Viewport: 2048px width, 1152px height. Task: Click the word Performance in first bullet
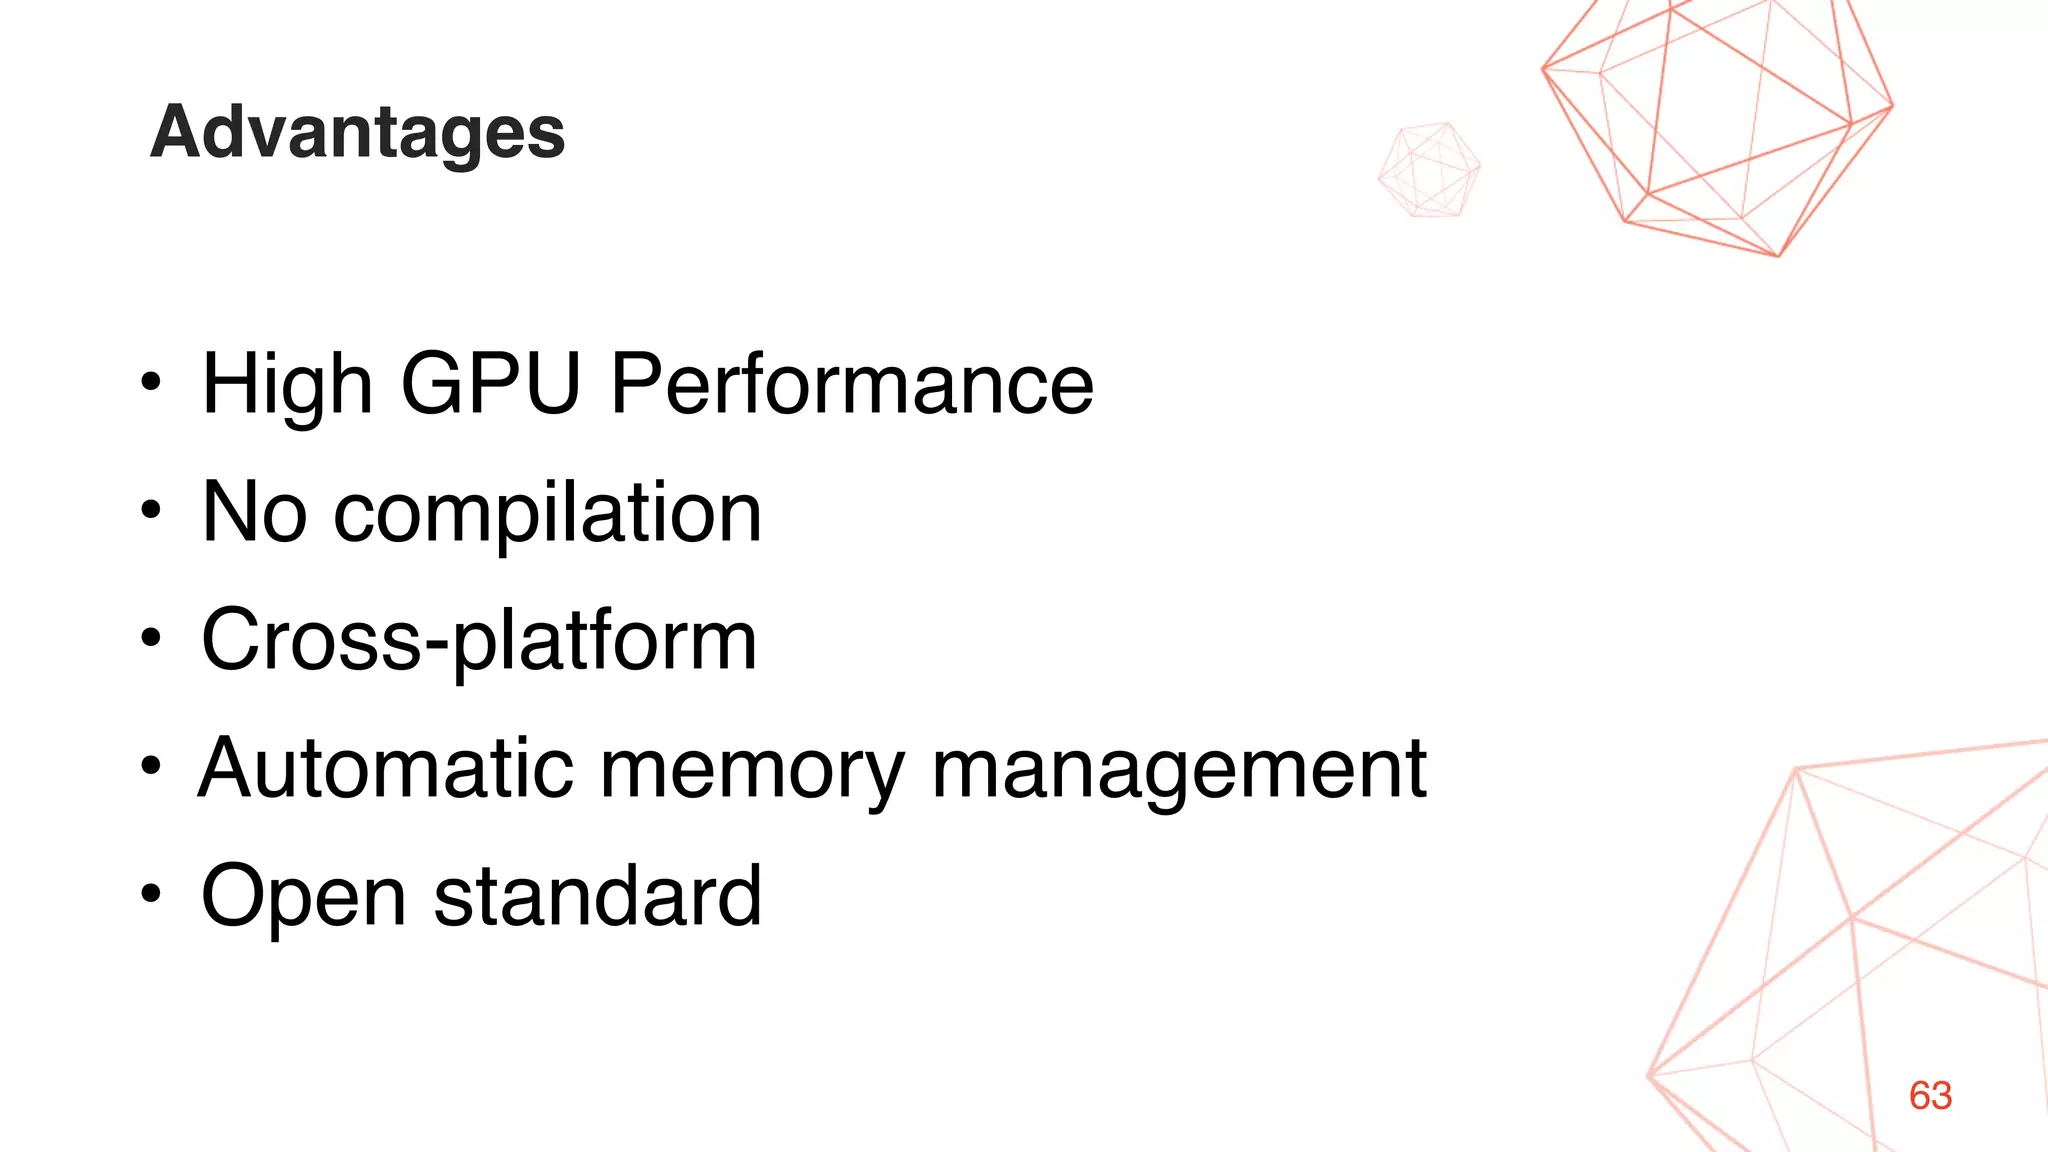pyautogui.click(x=852, y=384)
